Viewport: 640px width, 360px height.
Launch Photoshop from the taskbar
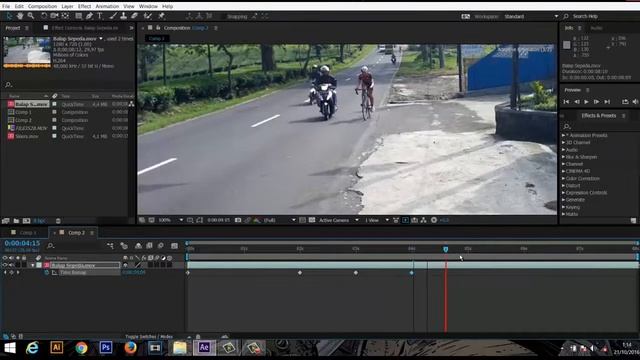pyautogui.click(x=106, y=348)
